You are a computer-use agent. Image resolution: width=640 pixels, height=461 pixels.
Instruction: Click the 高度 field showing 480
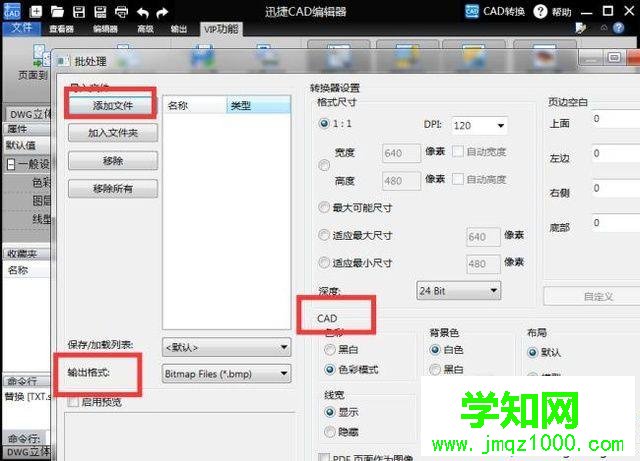pos(401,180)
